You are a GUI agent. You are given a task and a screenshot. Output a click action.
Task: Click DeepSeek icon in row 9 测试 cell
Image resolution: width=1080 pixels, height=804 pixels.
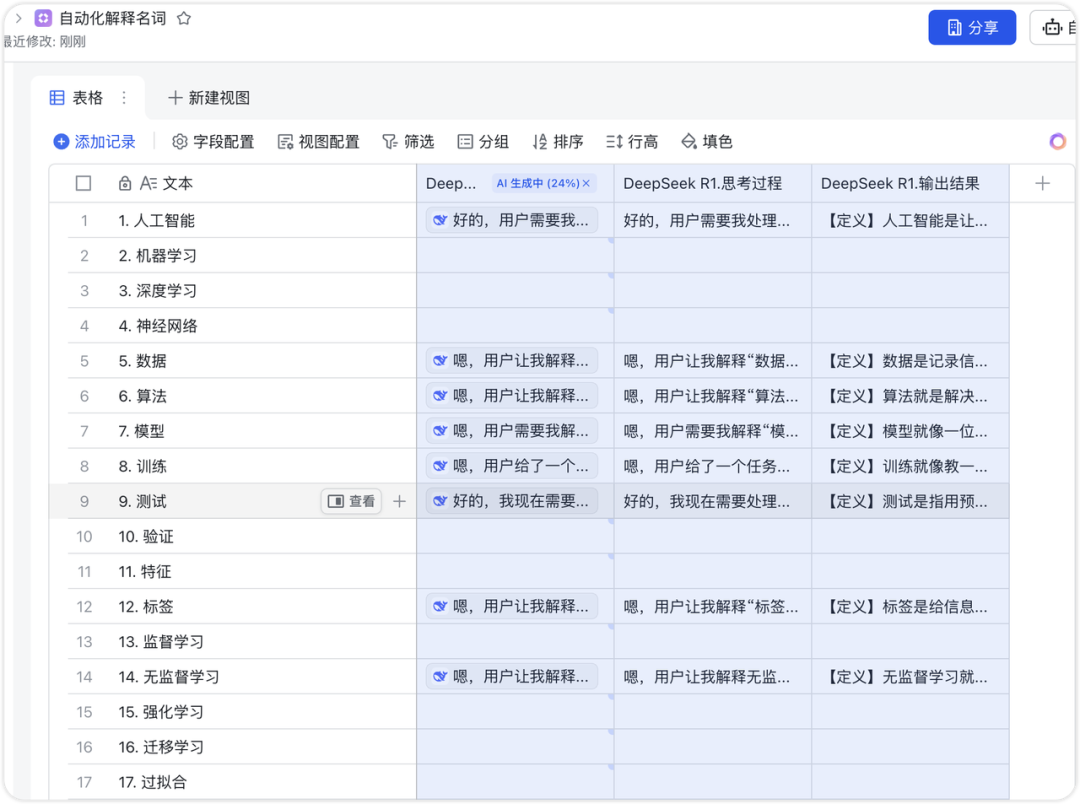439,501
